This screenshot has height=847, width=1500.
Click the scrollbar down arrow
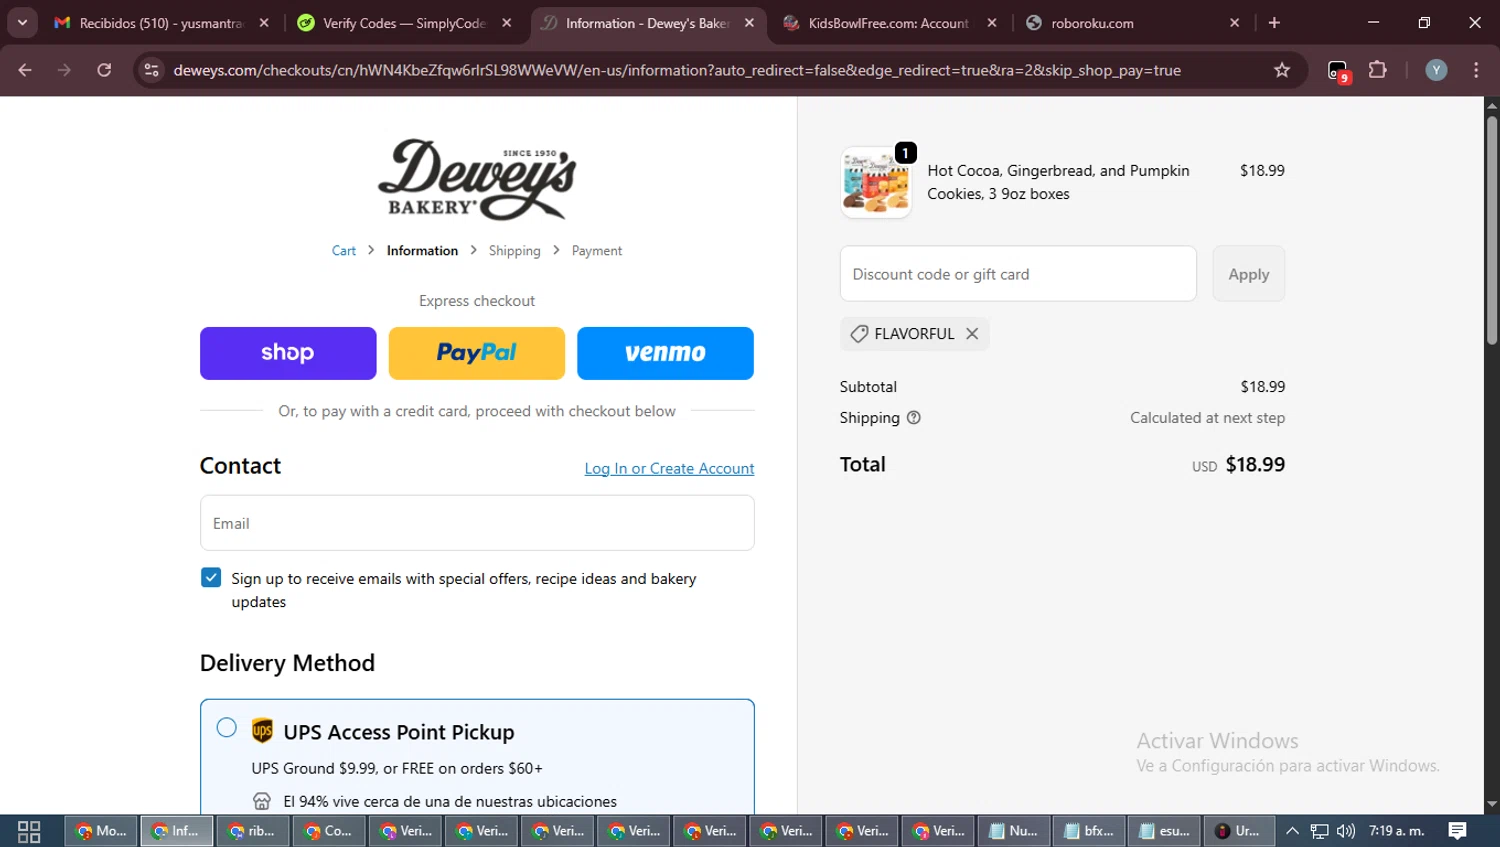(x=1492, y=804)
